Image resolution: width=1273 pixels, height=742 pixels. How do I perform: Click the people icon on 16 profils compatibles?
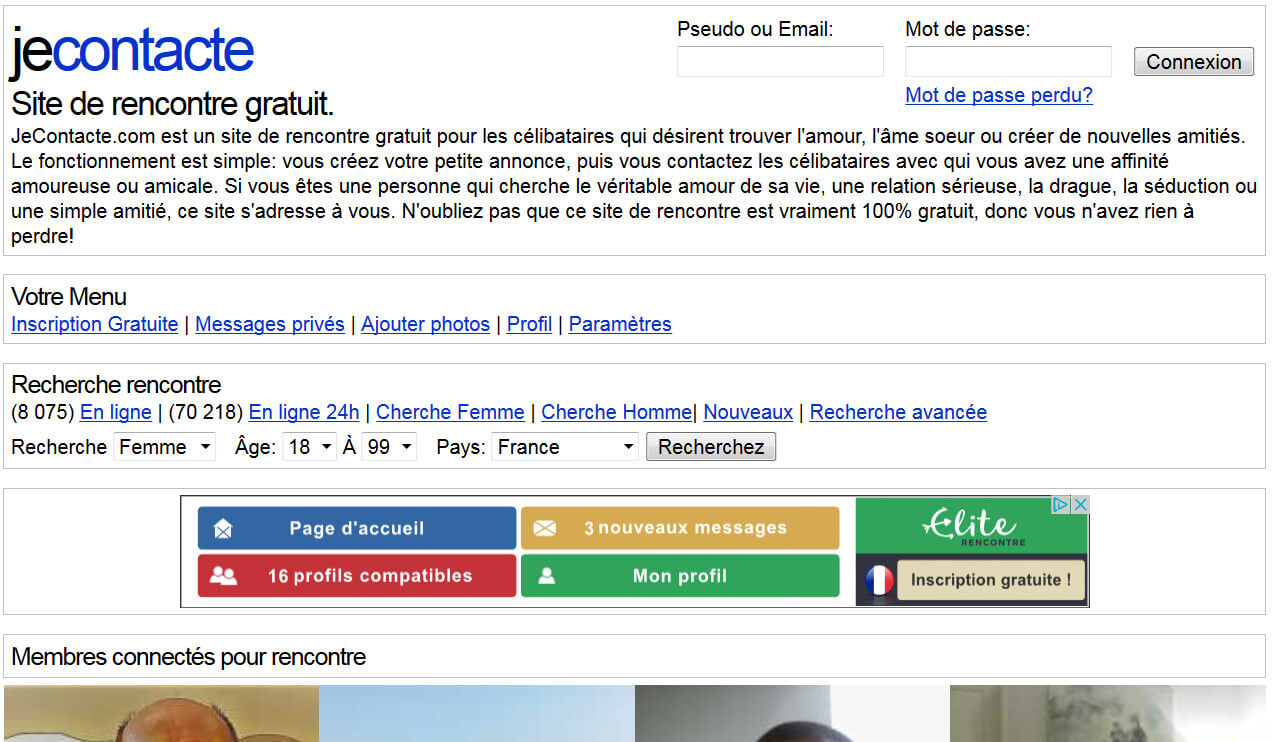(223, 576)
